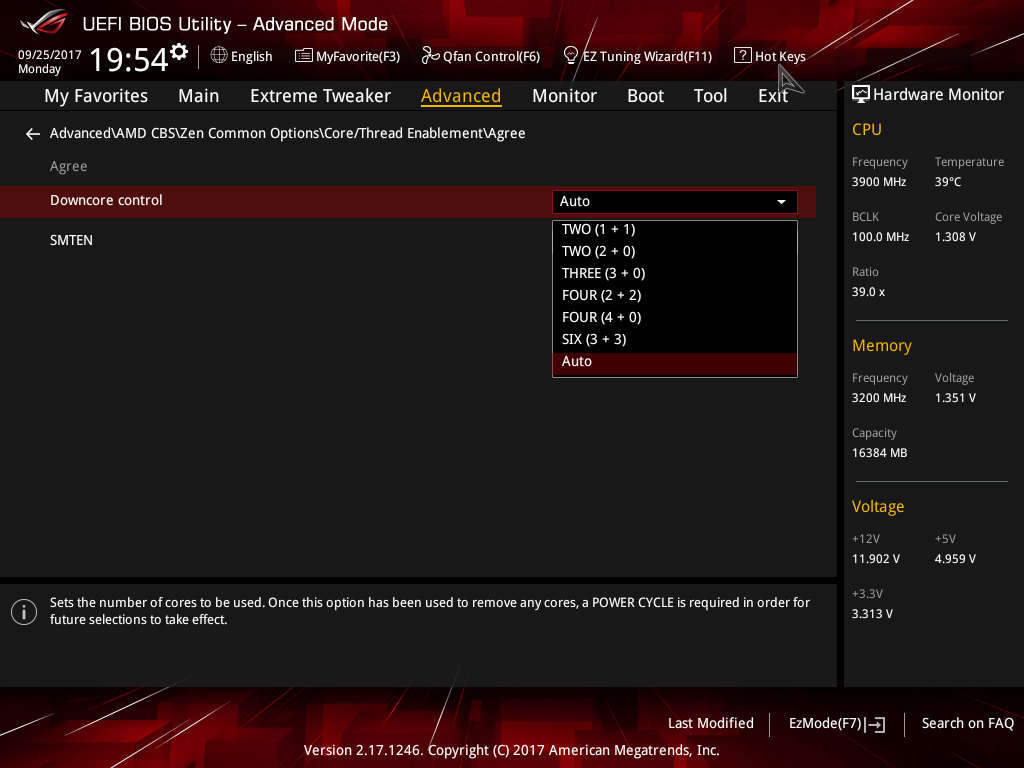
Task: Select TWO (2 + 0) option
Action: coord(675,251)
